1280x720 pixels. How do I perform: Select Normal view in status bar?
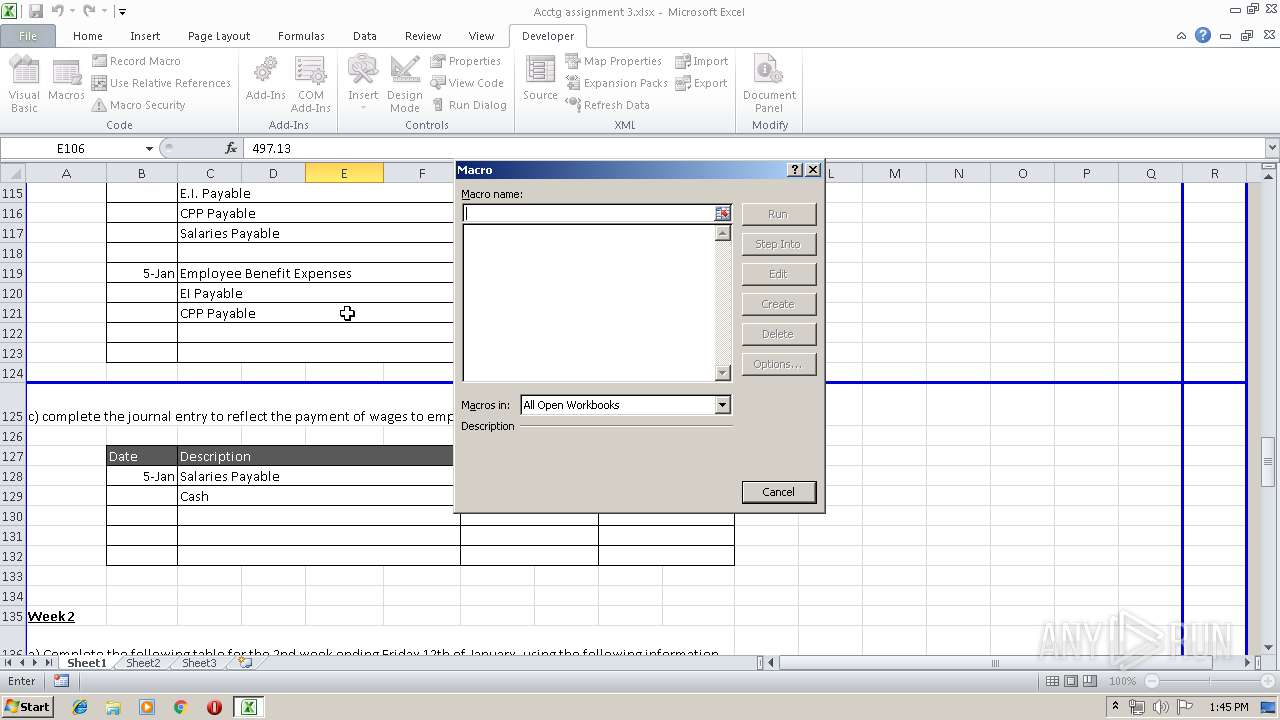click(1052, 681)
